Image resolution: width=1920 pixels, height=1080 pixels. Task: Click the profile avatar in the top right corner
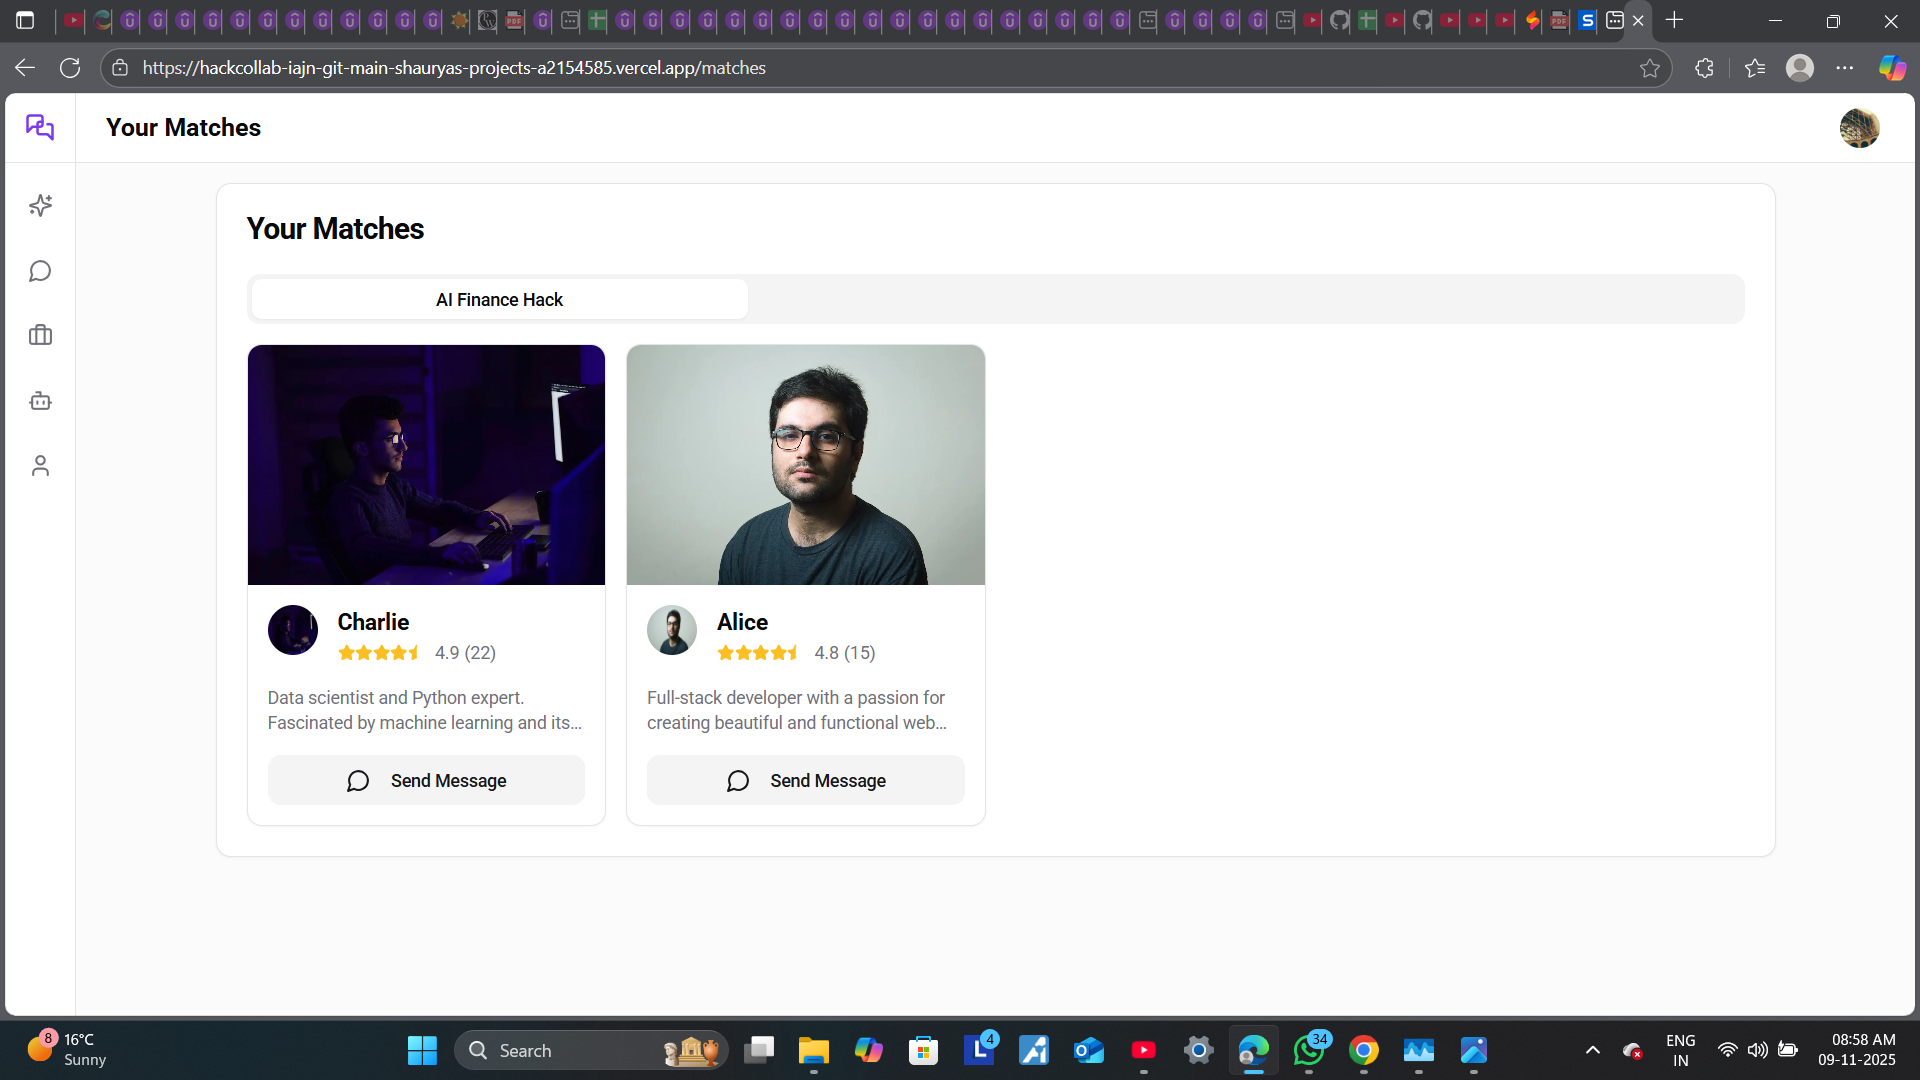(x=1859, y=127)
